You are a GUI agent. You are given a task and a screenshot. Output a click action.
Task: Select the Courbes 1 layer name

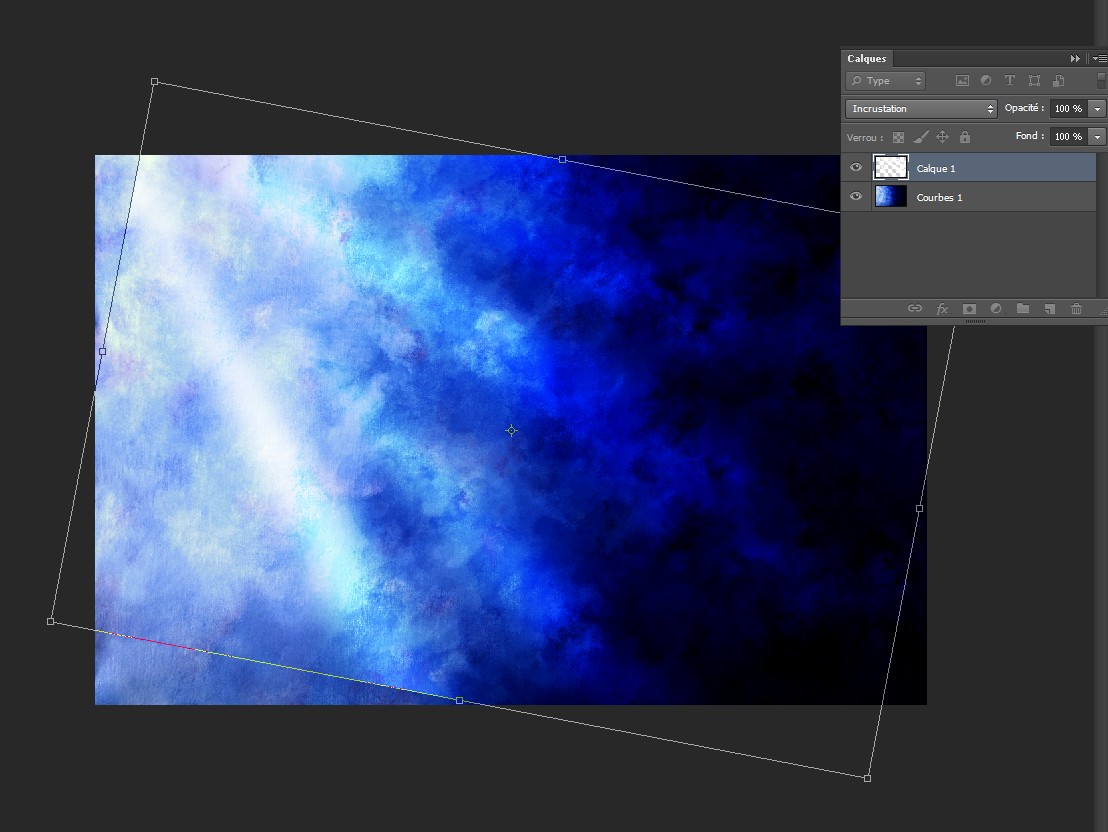(939, 197)
